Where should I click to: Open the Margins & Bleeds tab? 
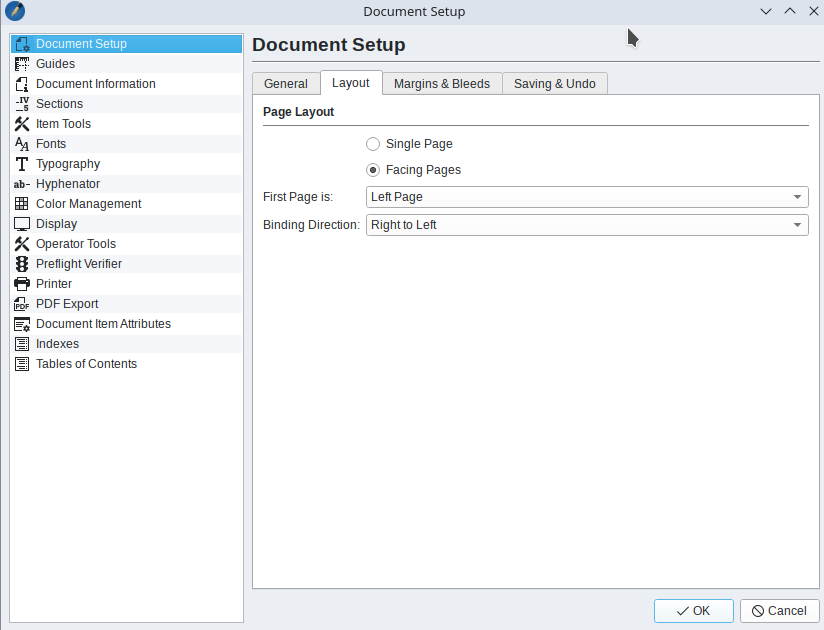click(x=441, y=84)
